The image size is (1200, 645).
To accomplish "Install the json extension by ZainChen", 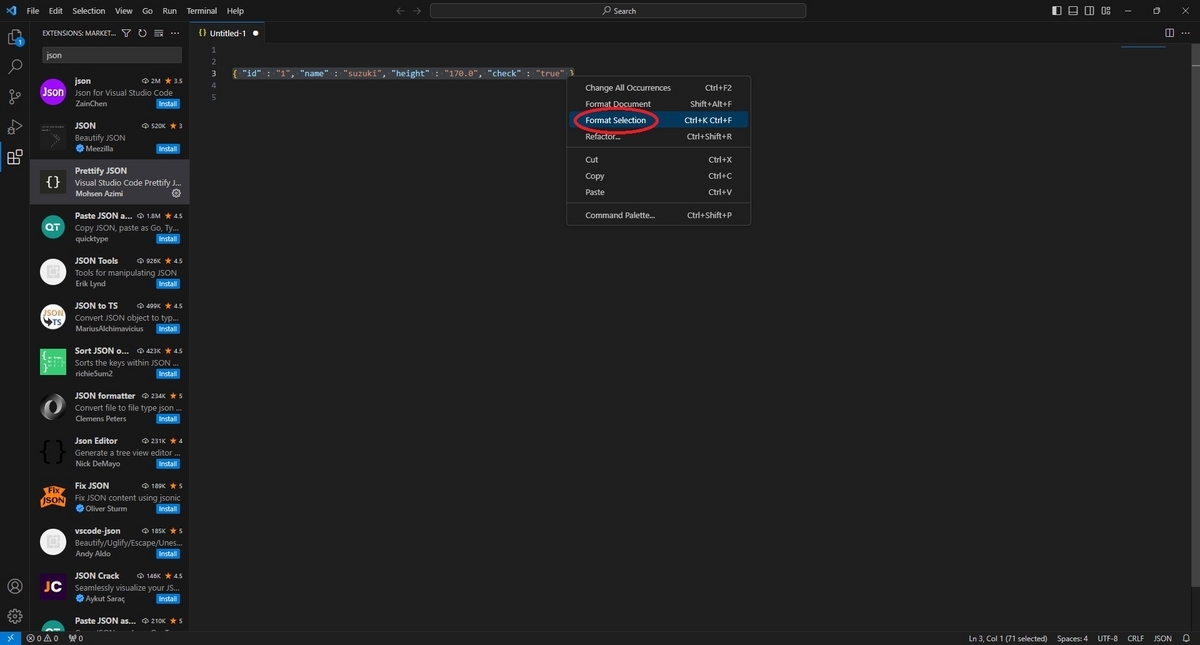I will (168, 104).
